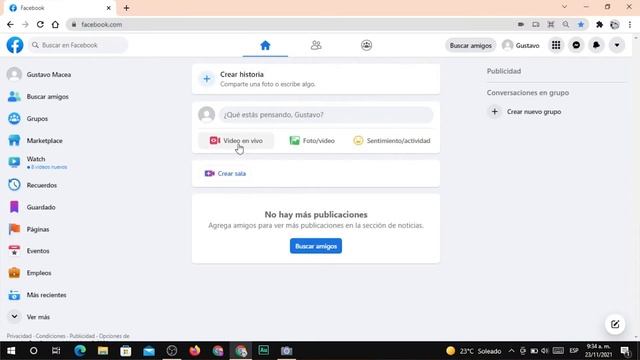The image size is (640, 360).
Task: Click the zoom magnifier in address bar
Action: point(566,24)
